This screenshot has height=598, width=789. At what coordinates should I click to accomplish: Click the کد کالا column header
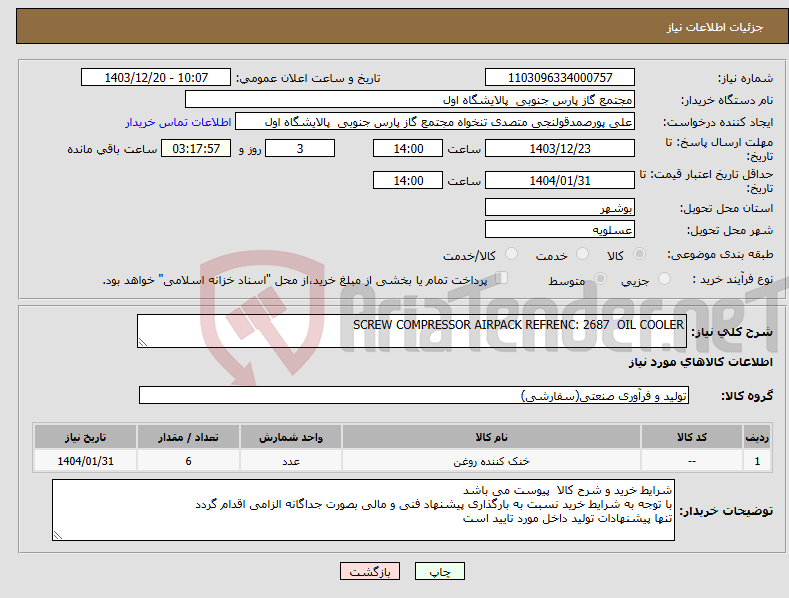pos(692,437)
